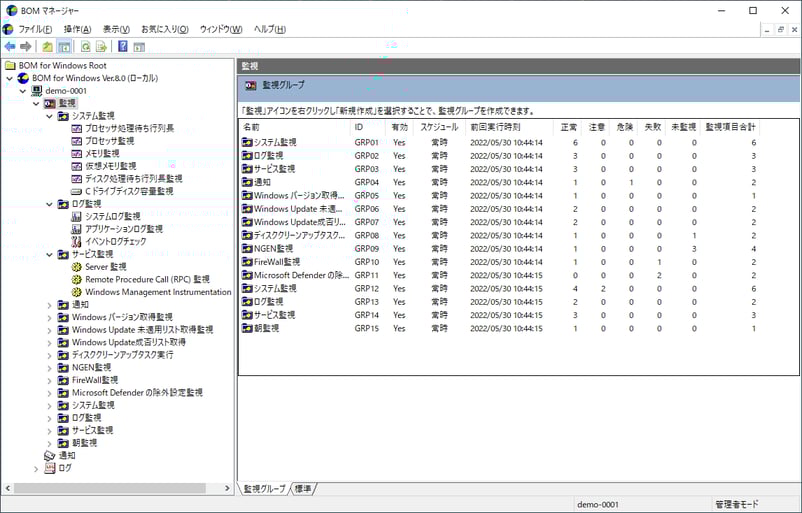This screenshot has height=513, width=802.
Task: Switch to the 標準 tab
Action: pyautogui.click(x=303, y=489)
